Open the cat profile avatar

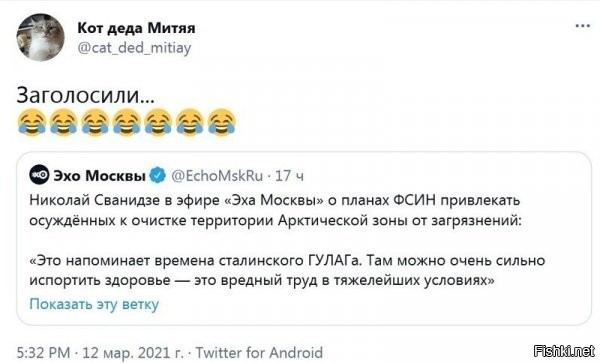41,37
